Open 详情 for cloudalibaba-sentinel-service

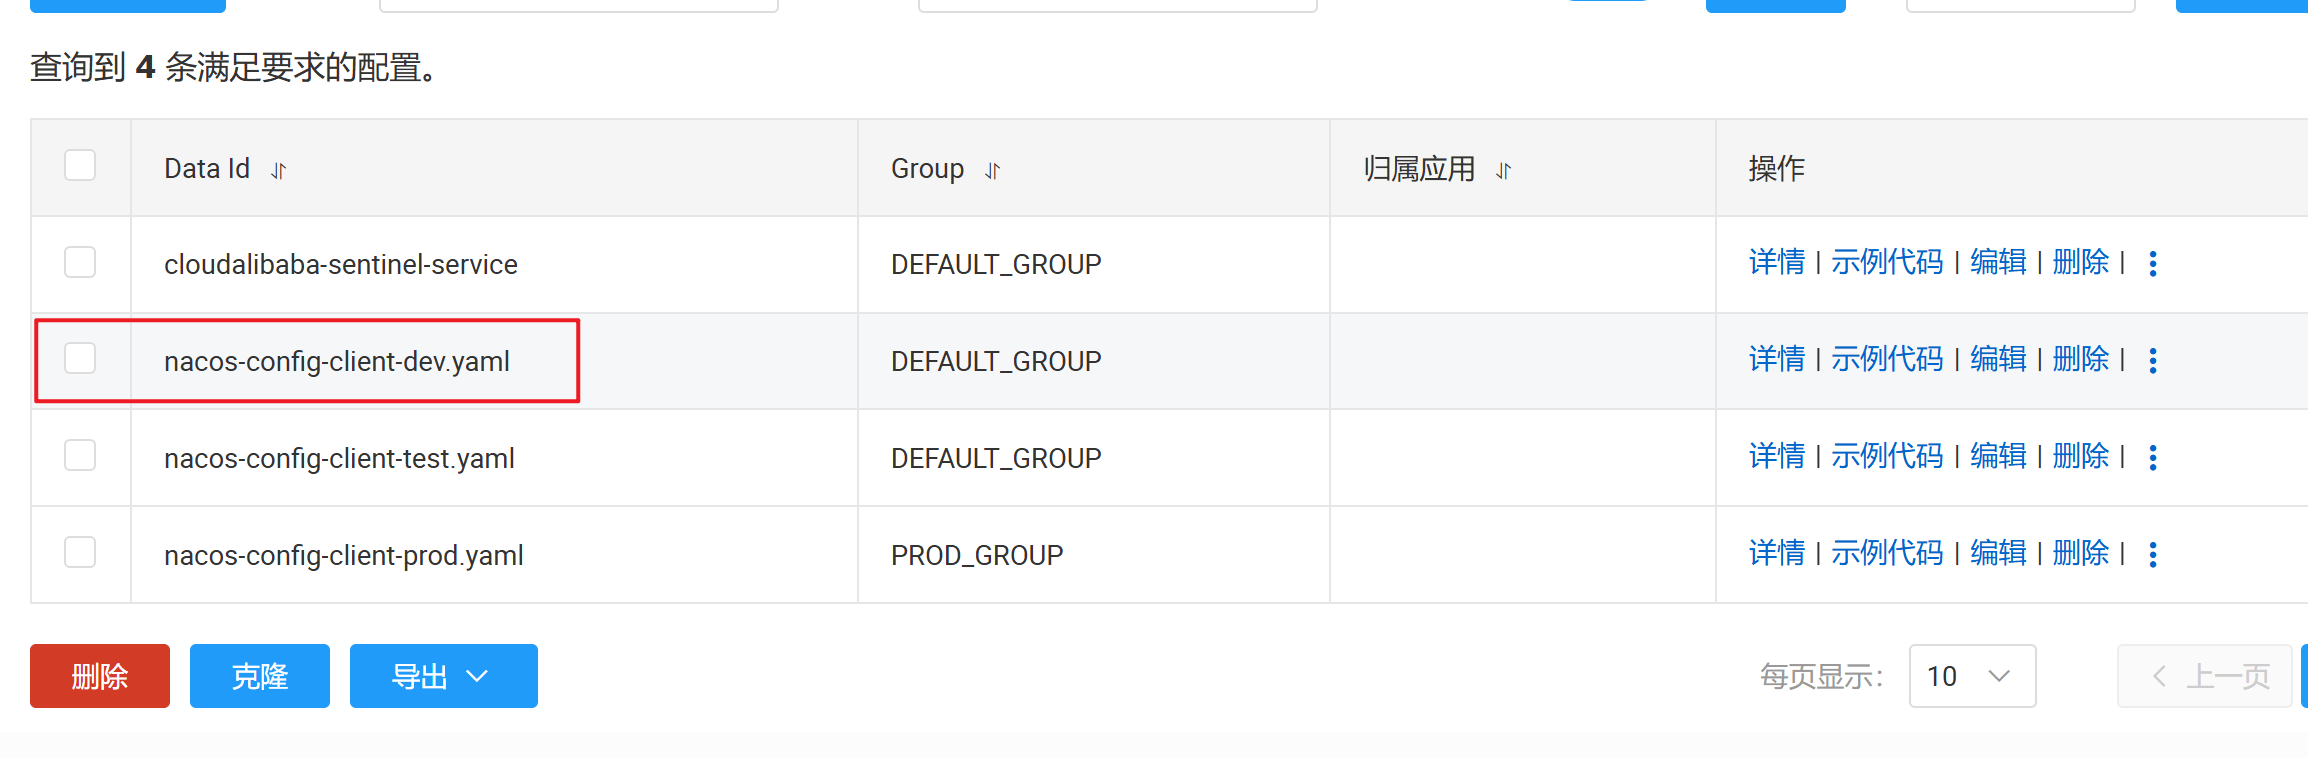[x=1776, y=263]
